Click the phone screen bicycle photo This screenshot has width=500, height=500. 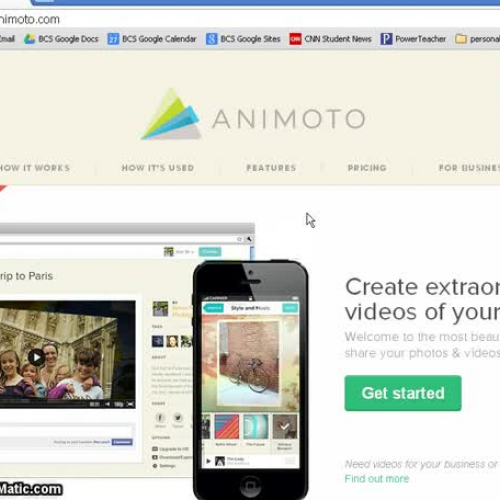248,363
